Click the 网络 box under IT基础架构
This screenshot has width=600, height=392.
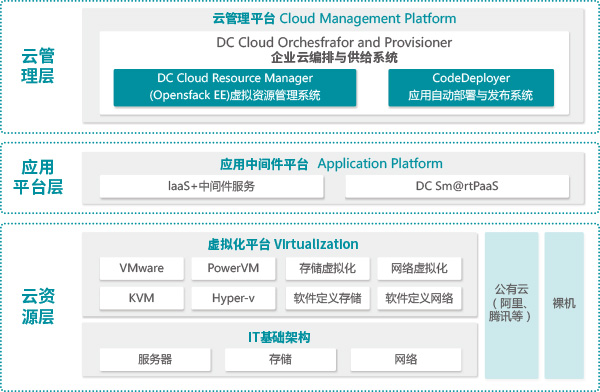tap(406, 359)
